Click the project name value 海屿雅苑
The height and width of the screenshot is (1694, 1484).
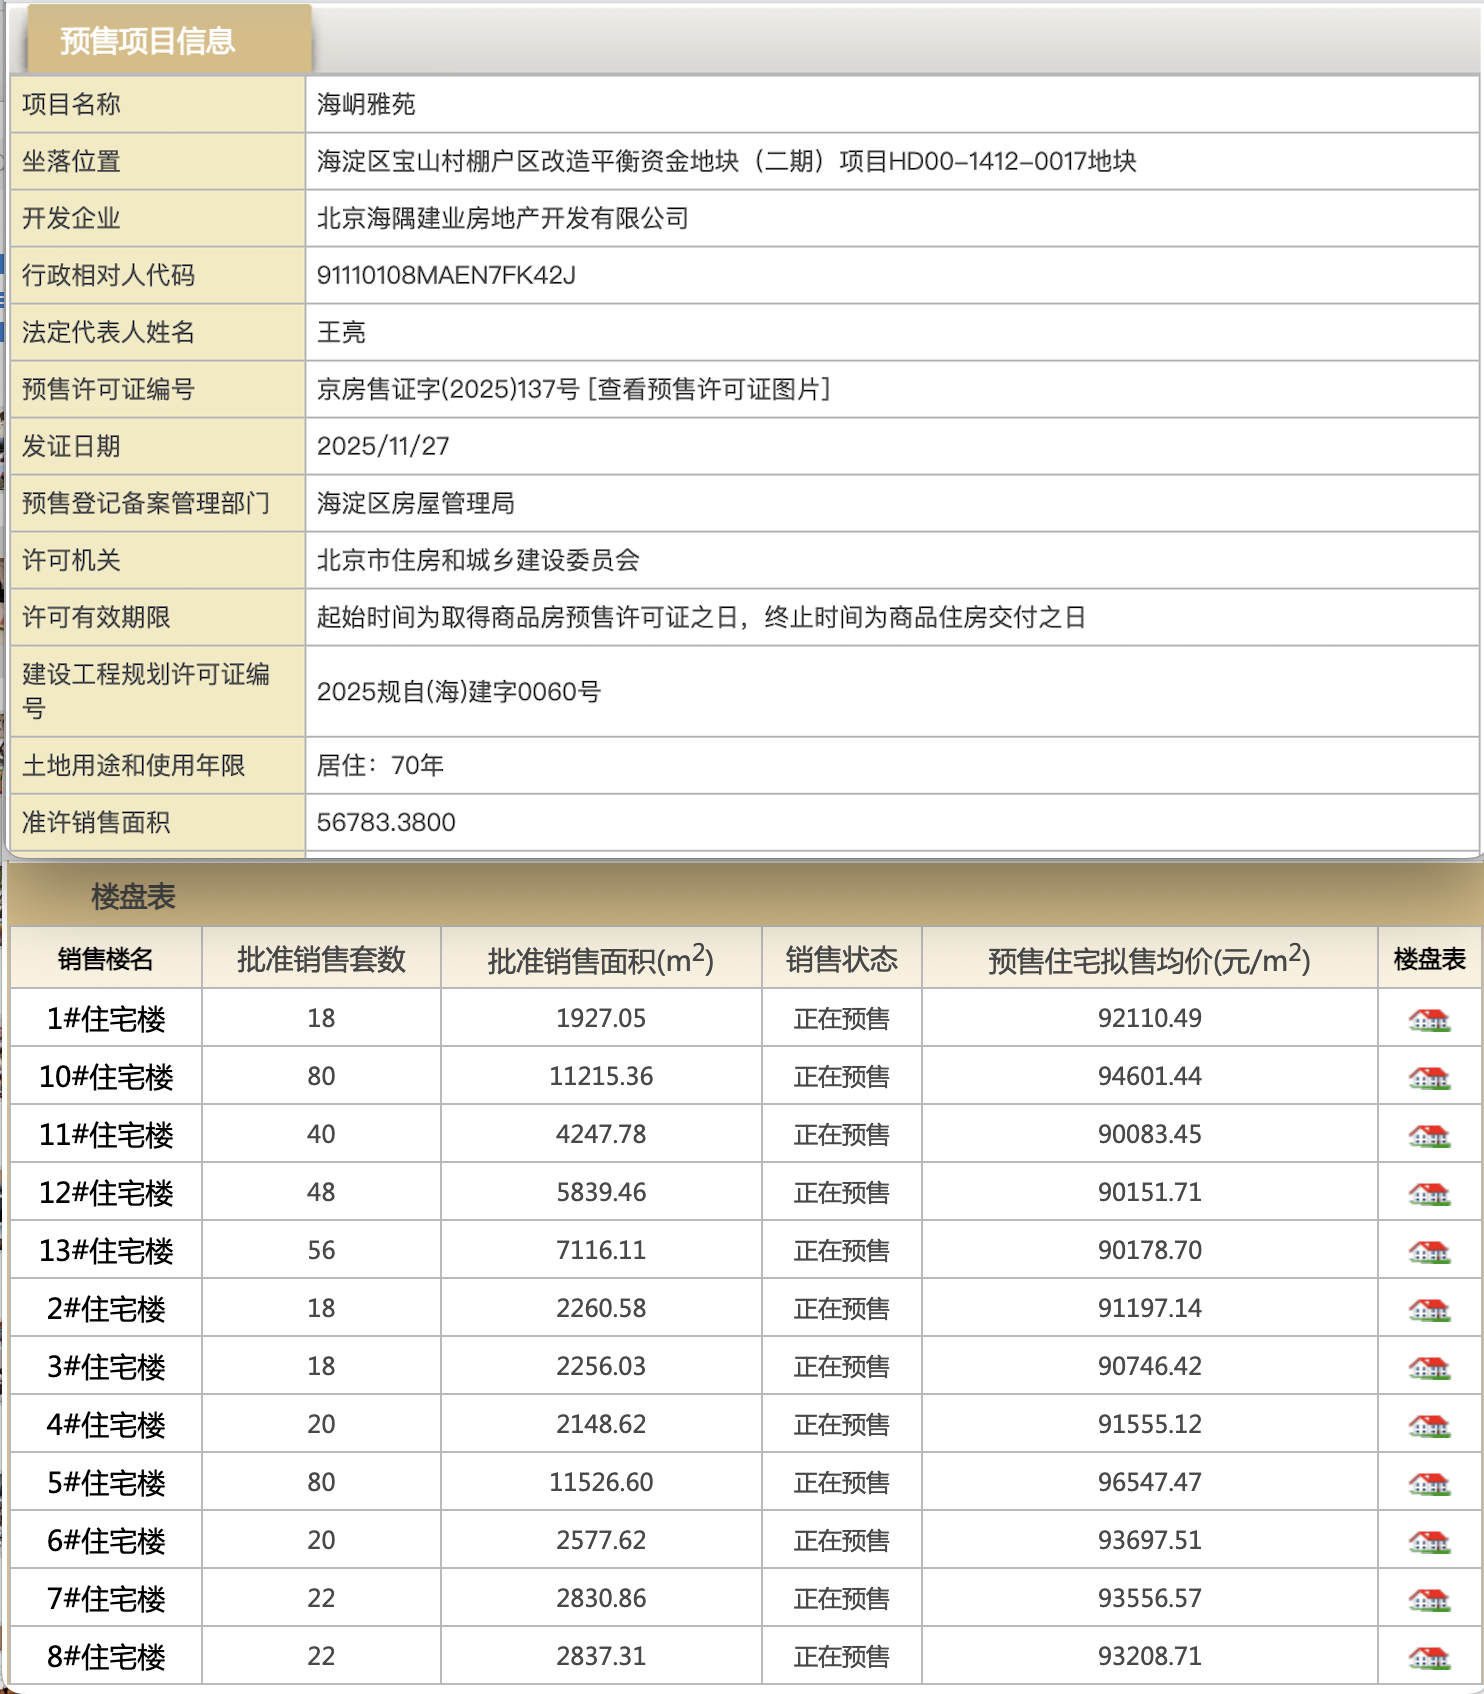click(366, 104)
